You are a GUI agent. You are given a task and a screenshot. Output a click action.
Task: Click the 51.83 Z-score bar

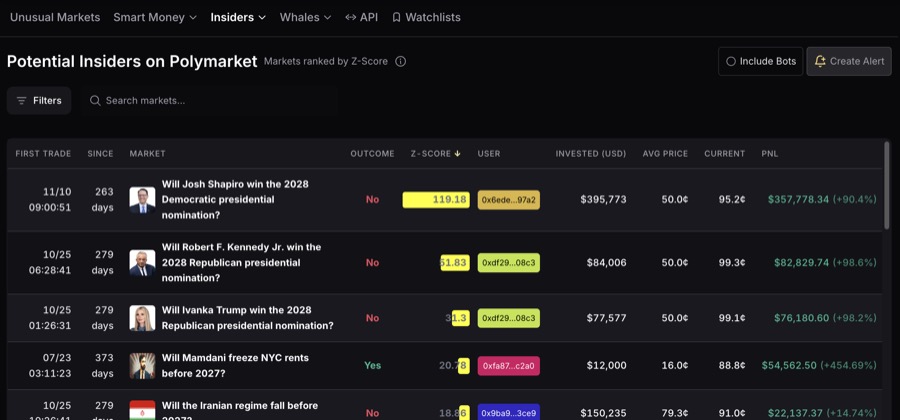tap(455, 263)
